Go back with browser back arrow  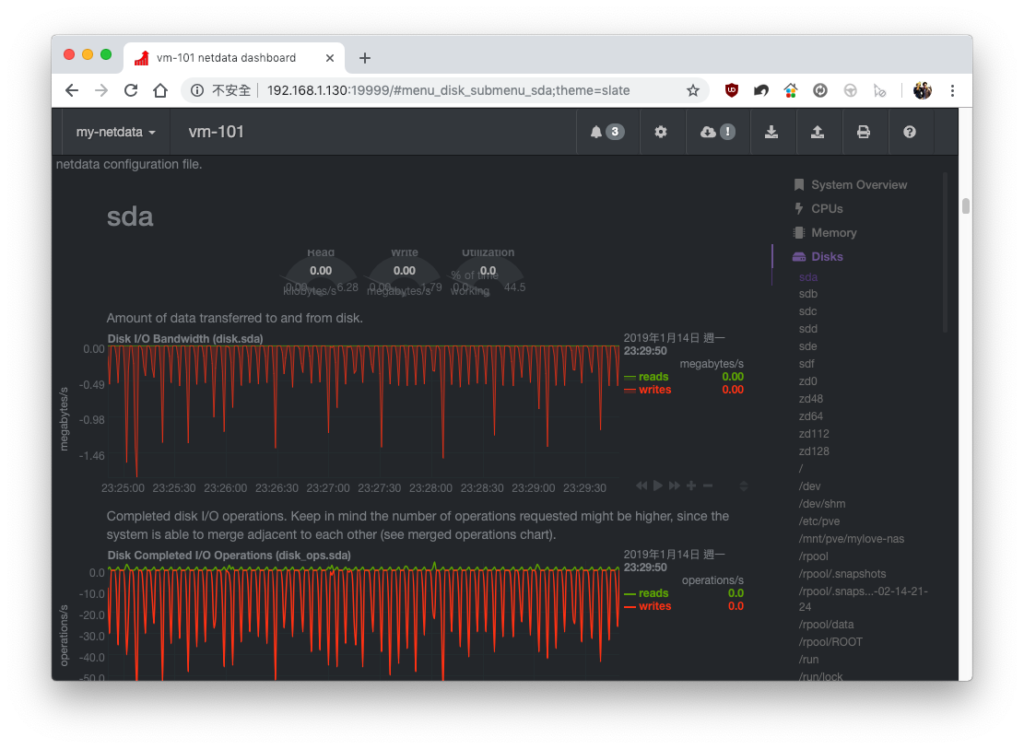click(x=72, y=90)
